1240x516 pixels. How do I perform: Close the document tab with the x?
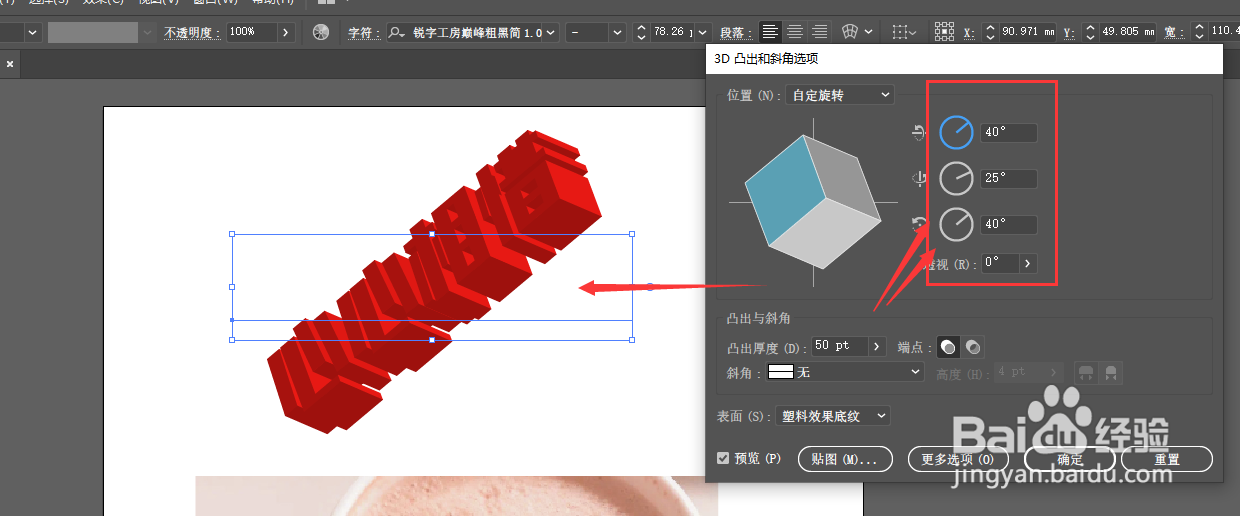[x=10, y=64]
